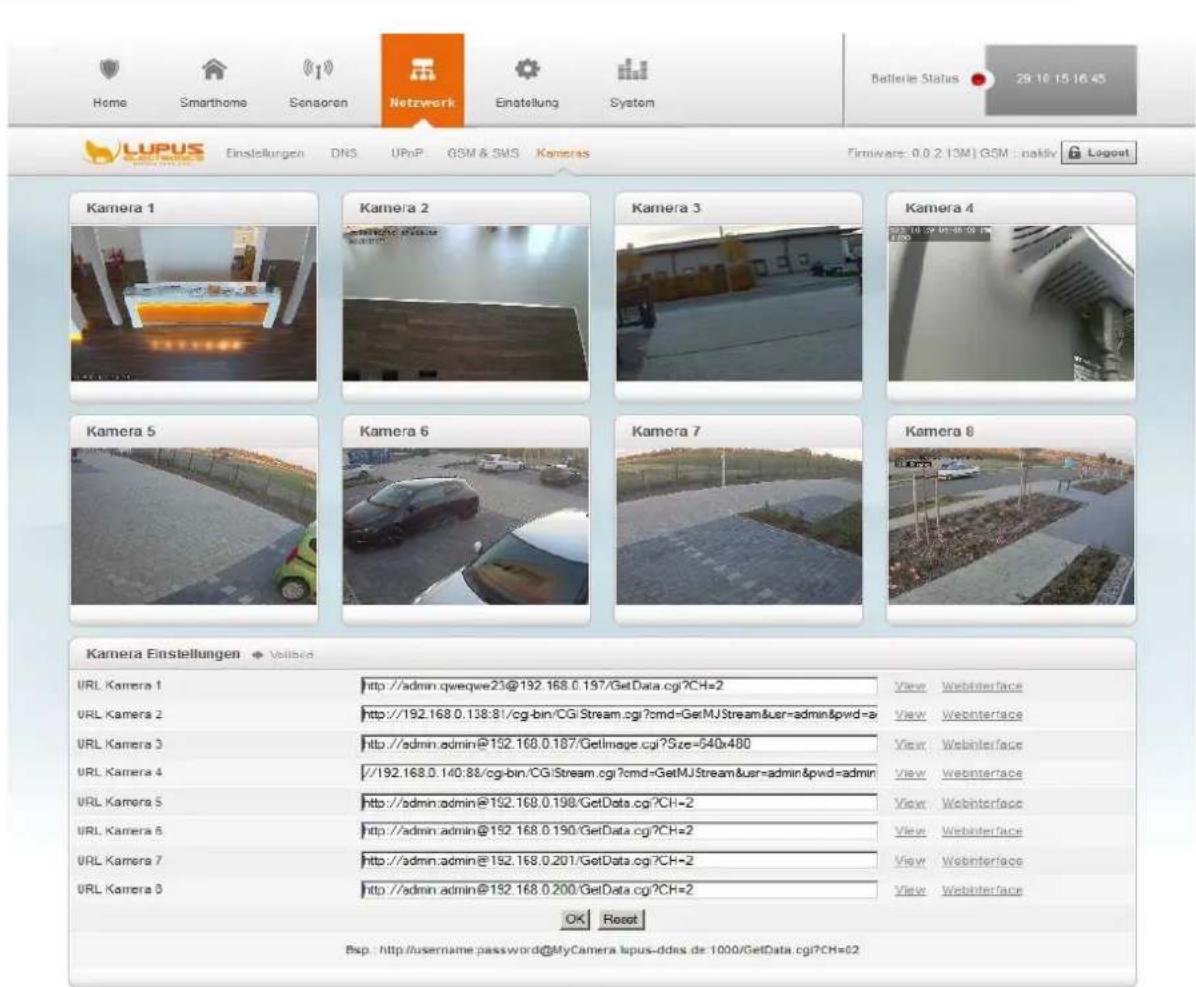Open the Kamera 5 video thumbnail
The height and width of the screenshot is (987, 1196).
pyautogui.click(x=194, y=526)
